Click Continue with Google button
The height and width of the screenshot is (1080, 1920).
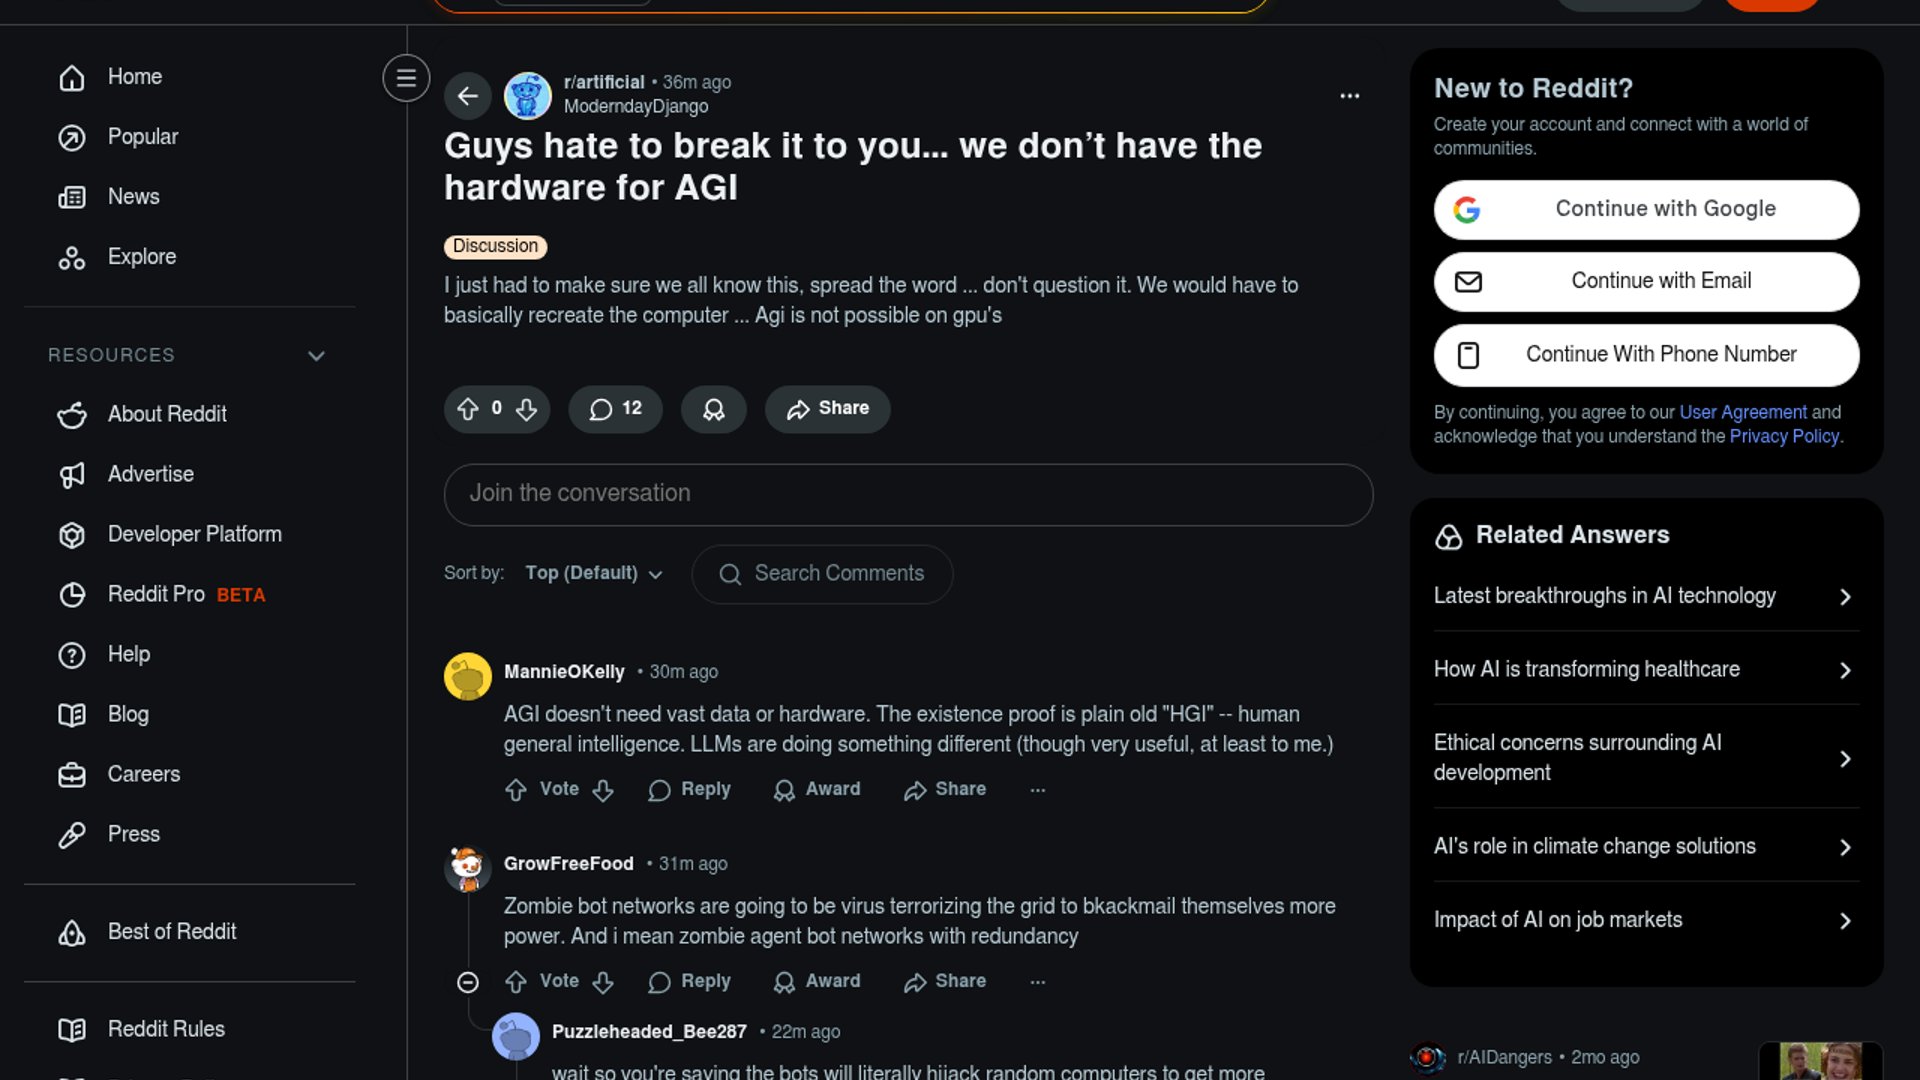click(1646, 209)
